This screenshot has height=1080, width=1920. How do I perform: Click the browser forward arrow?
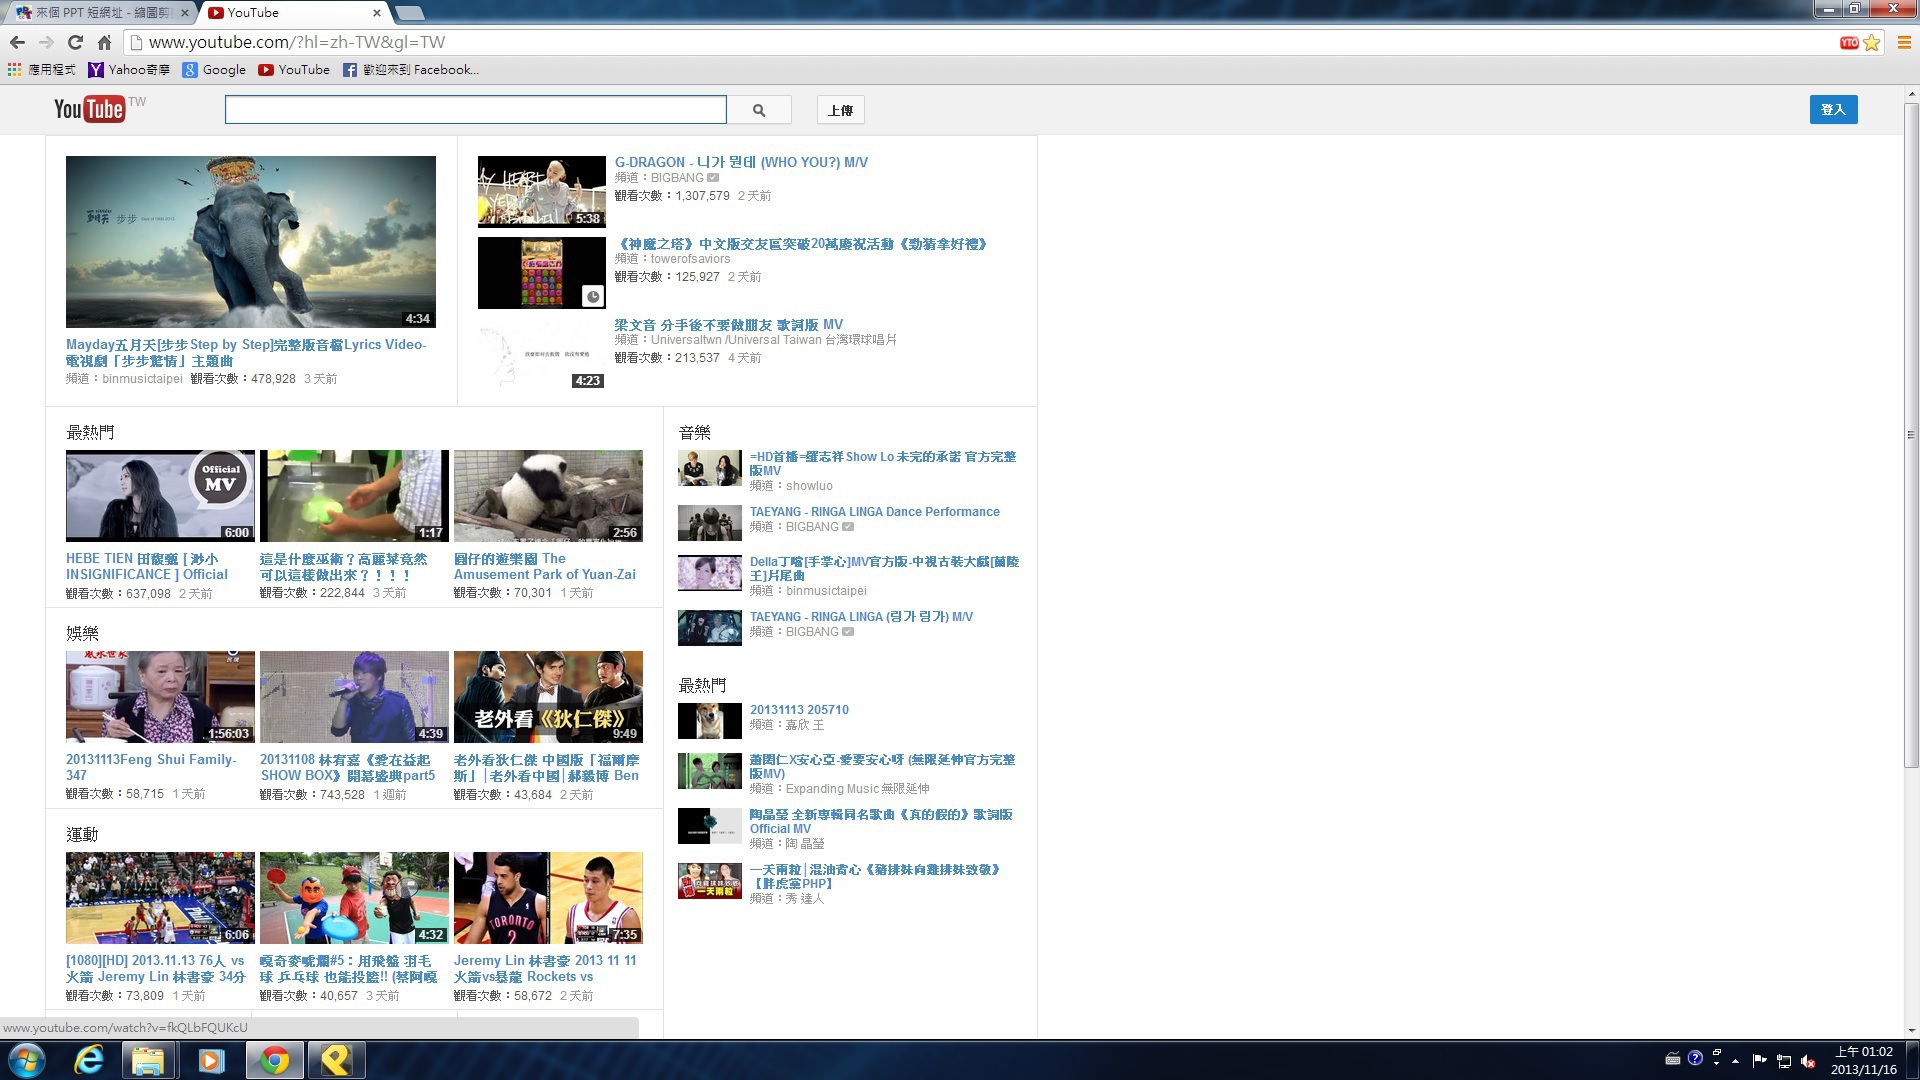pos(46,42)
